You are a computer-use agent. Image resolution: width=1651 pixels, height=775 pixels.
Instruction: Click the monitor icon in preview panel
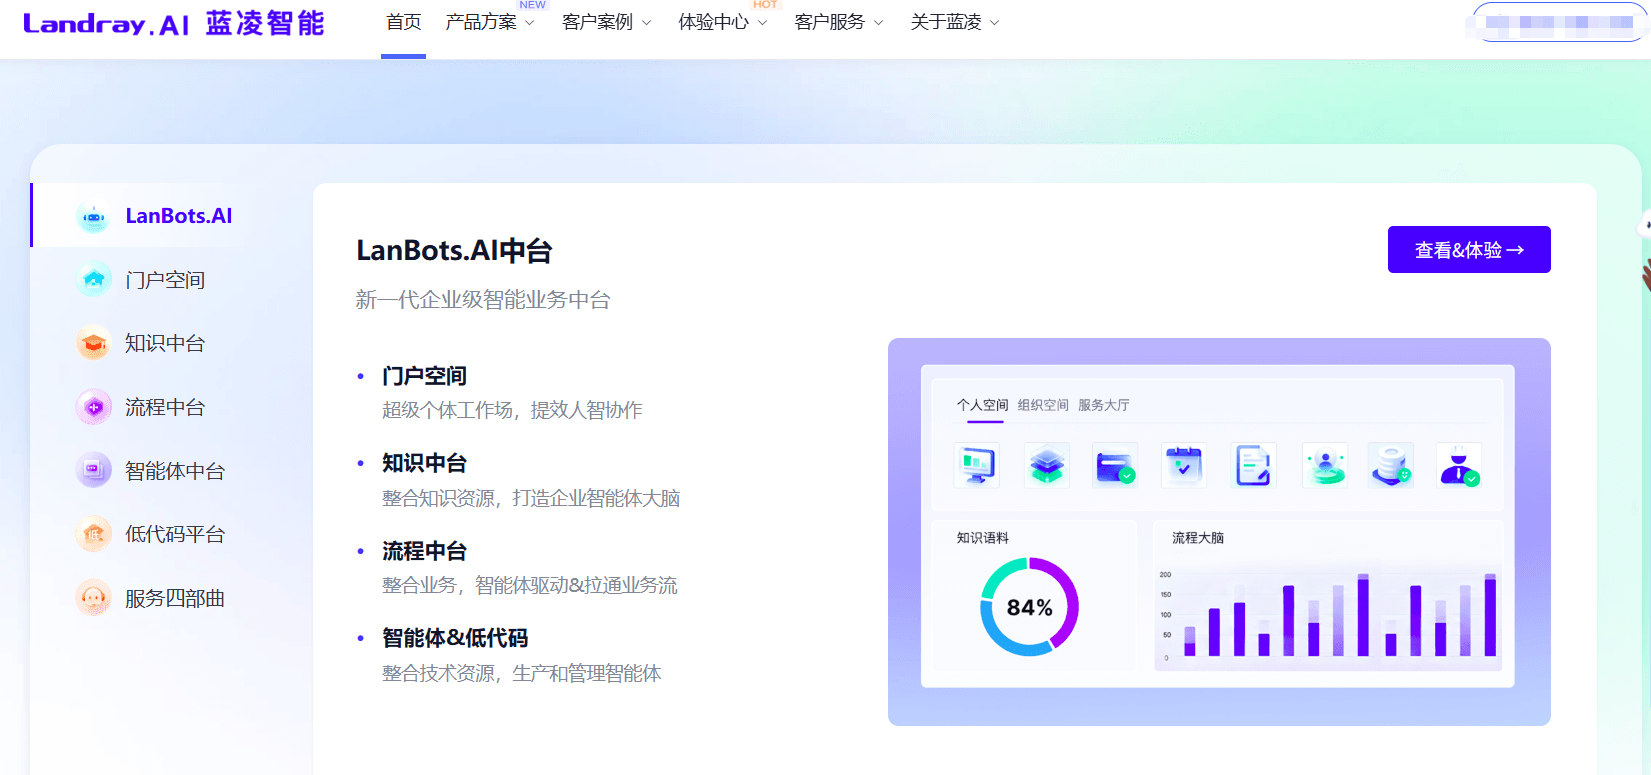point(976,465)
